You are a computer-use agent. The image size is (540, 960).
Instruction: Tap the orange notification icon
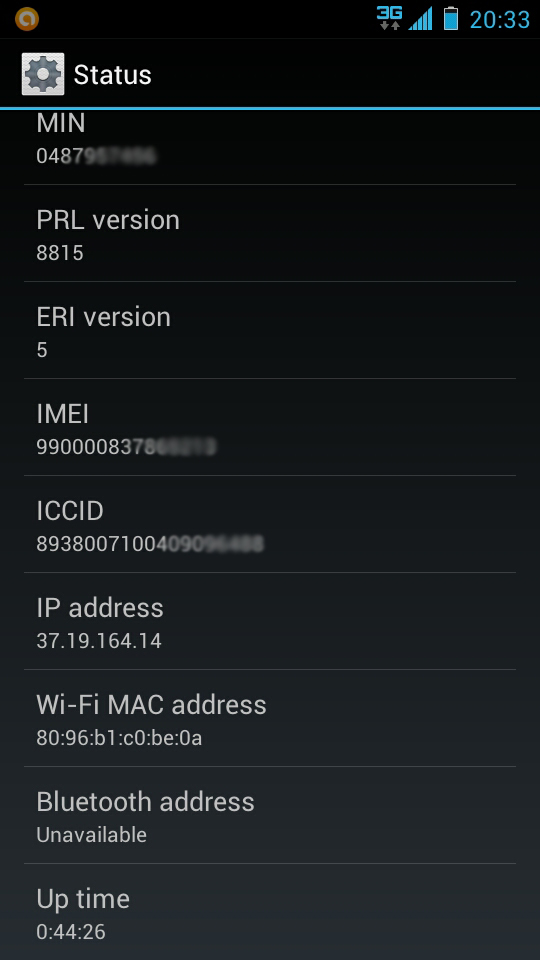pyautogui.click(x=27, y=19)
